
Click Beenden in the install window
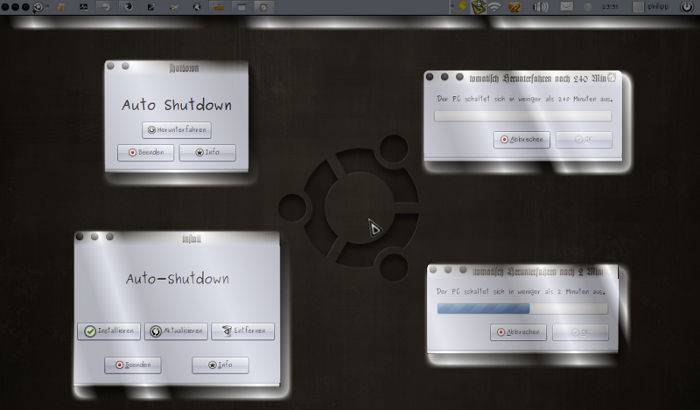pyautogui.click(x=133, y=365)
